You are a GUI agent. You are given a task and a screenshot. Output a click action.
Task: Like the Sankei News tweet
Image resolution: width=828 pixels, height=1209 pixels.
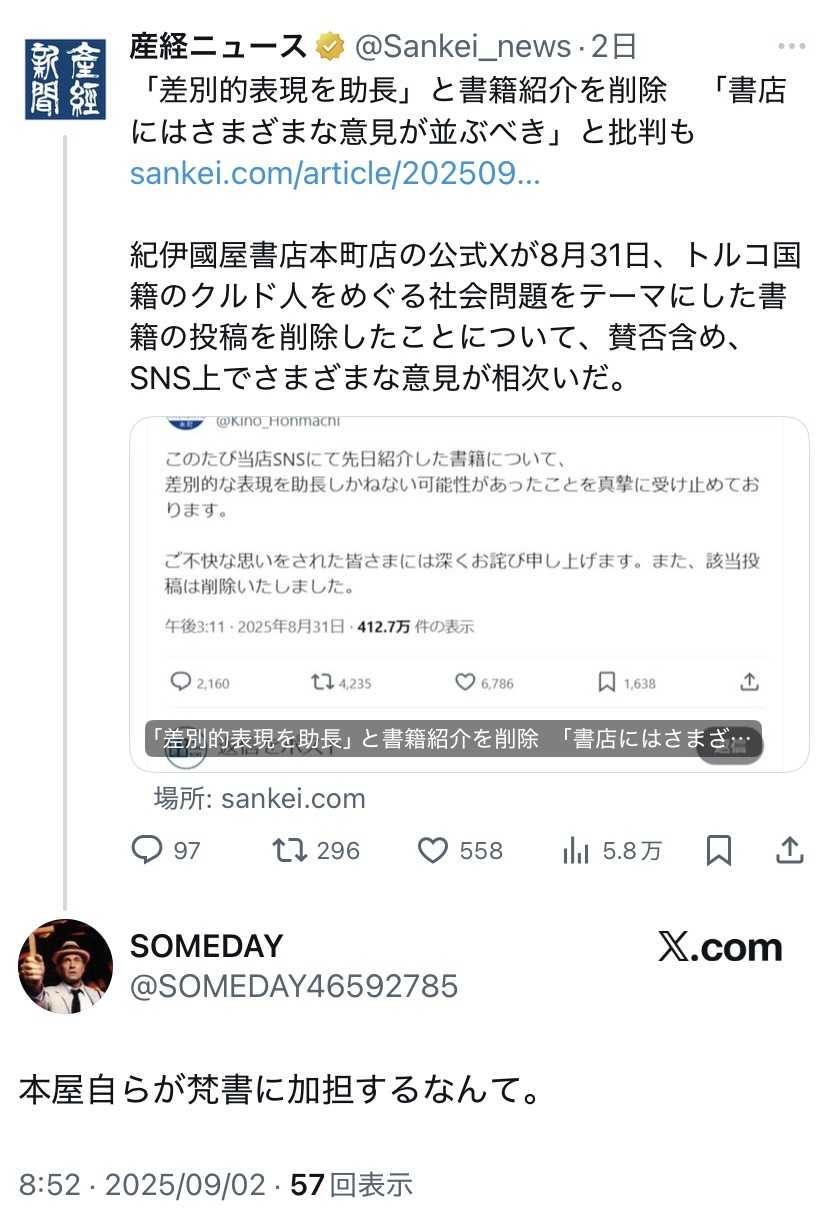point(432,850)
